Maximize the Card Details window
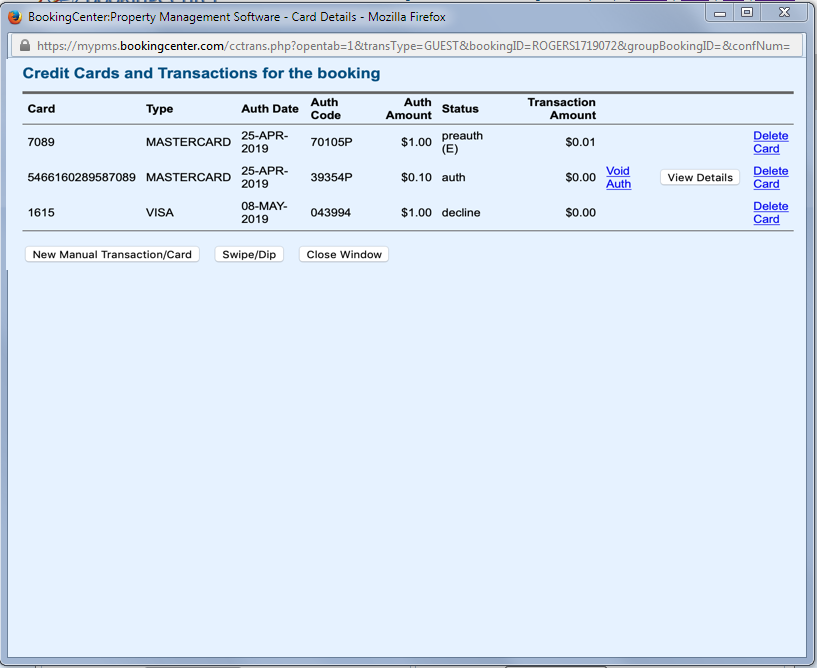This screenshot has width=817, height=668. coord(747,13)
